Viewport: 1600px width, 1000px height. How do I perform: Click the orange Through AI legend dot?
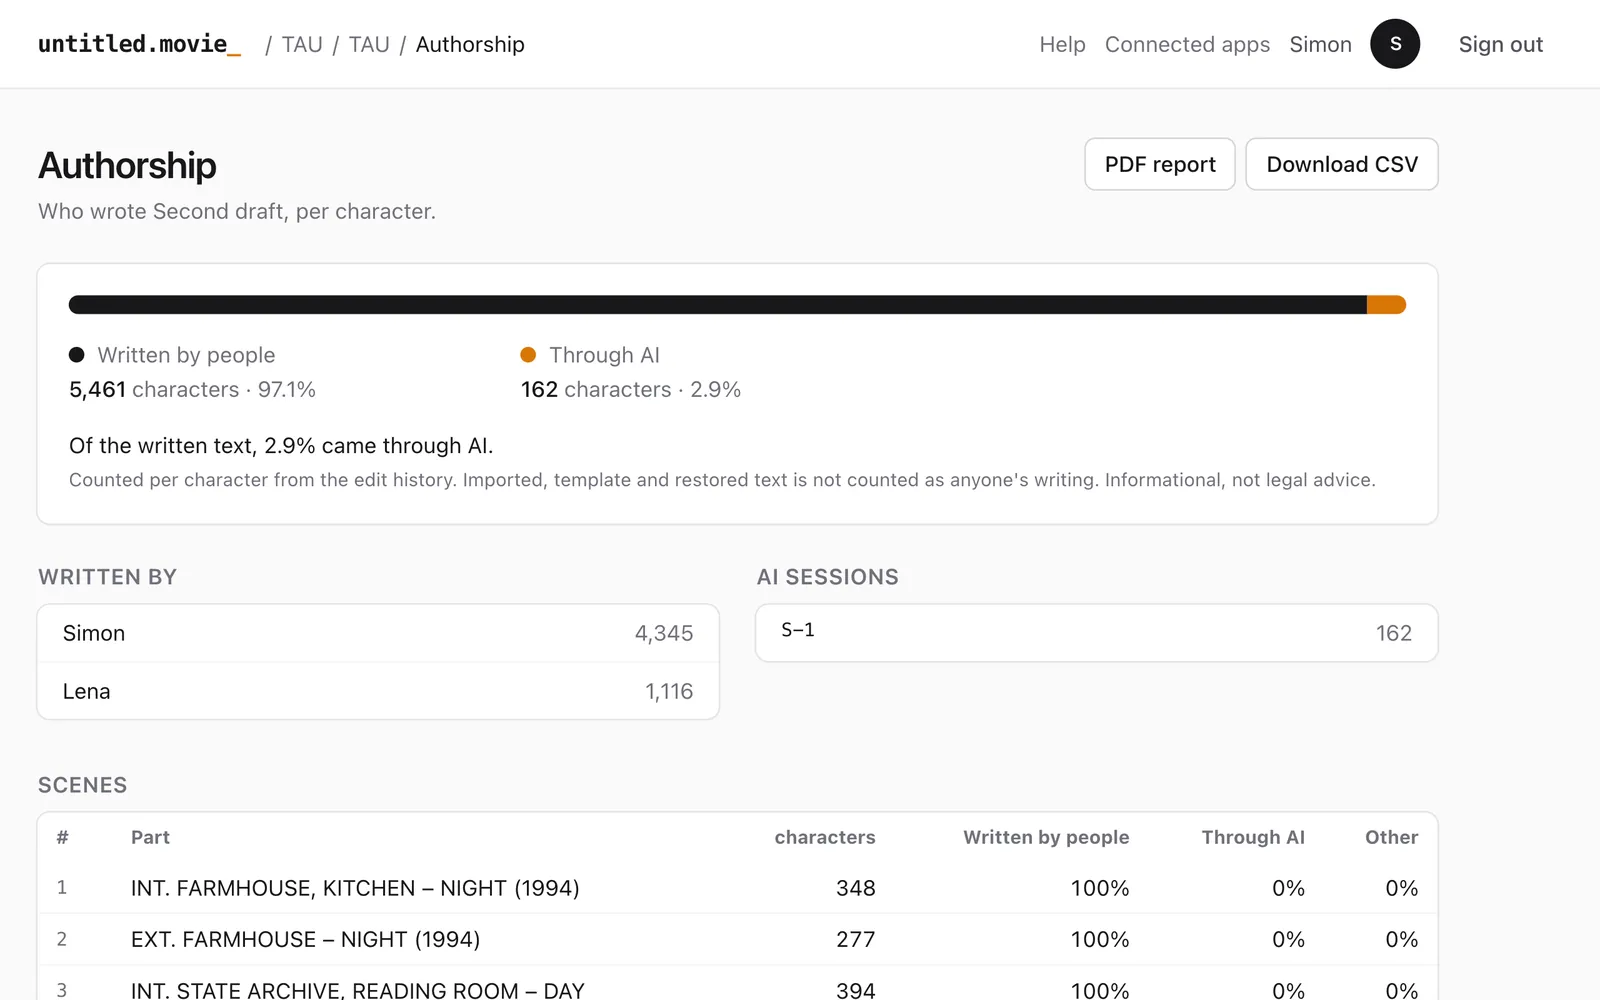tap(528, 355)
